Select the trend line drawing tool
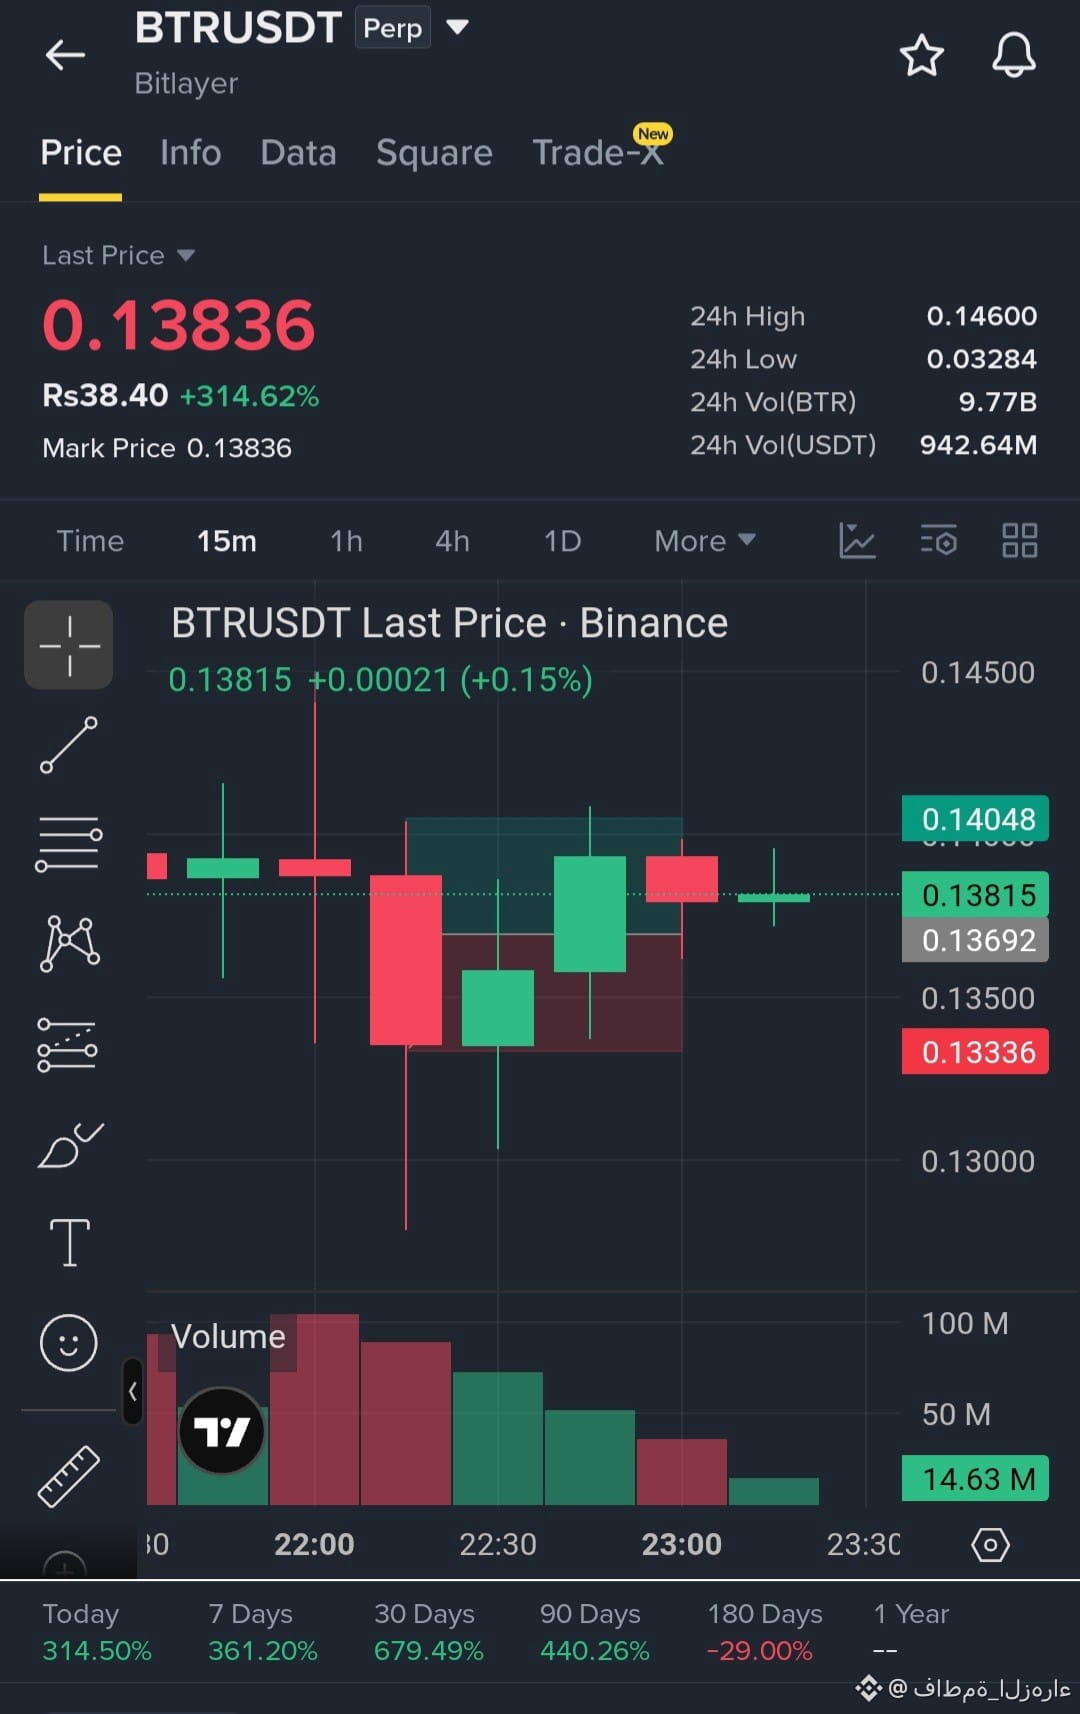 (x=69, y=745)
